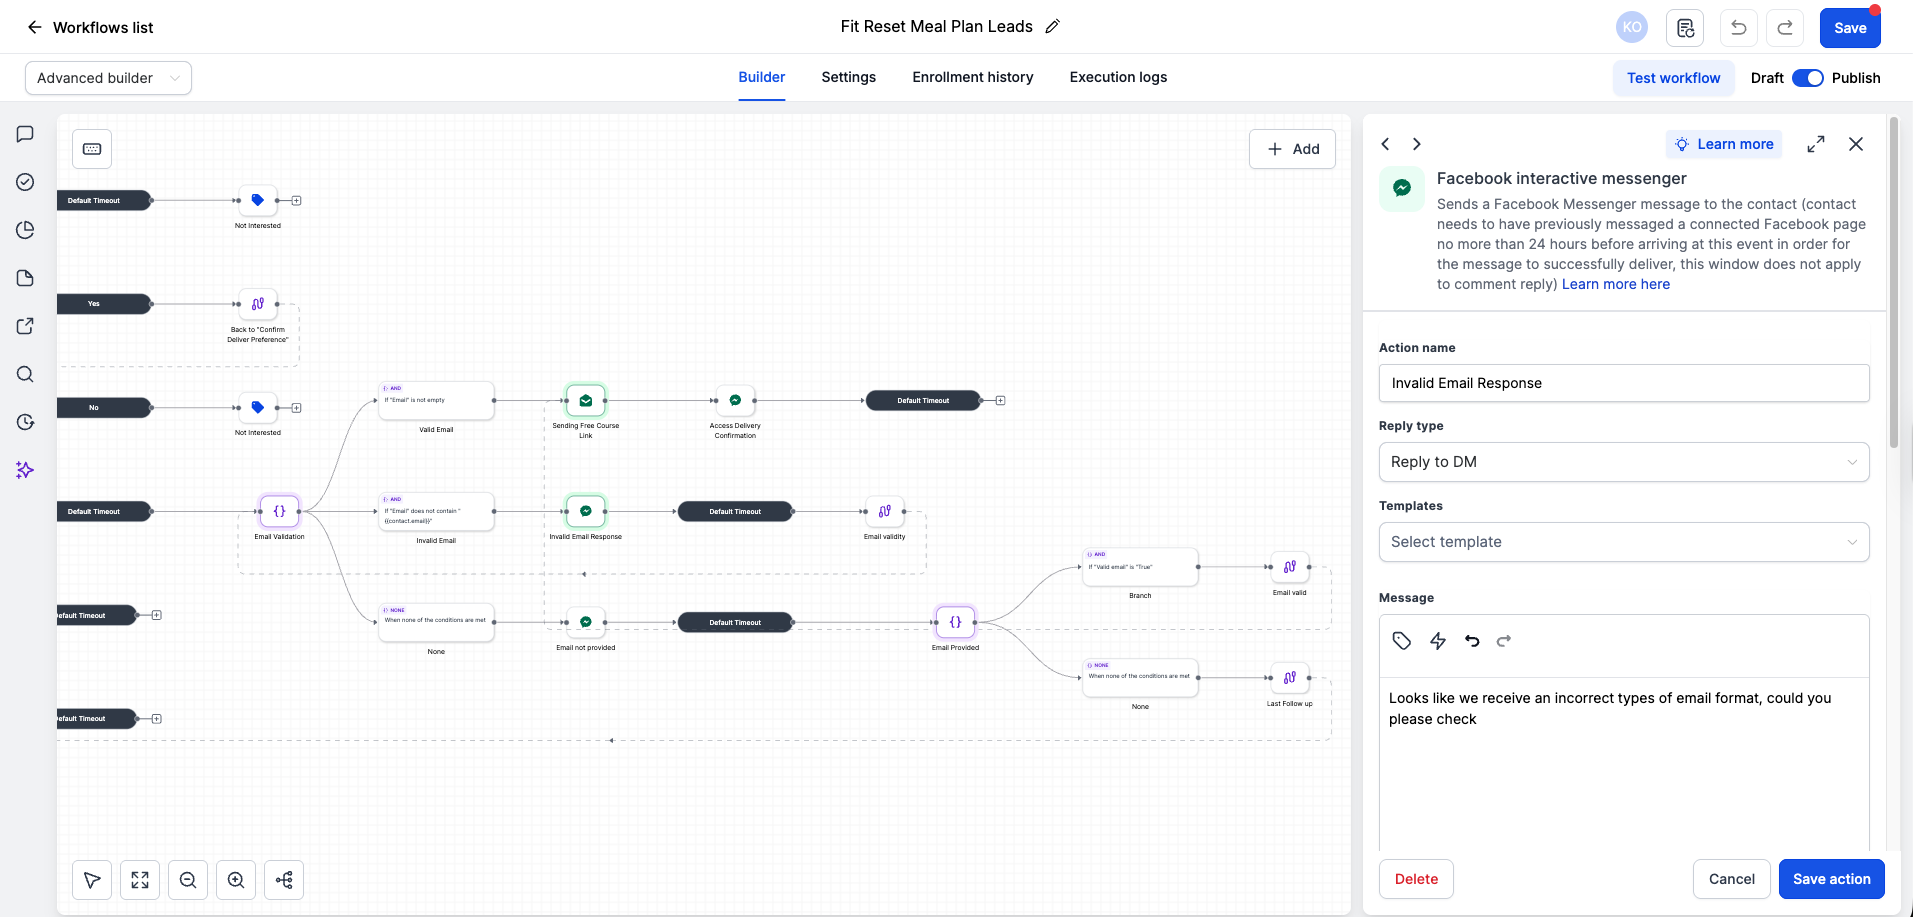Insert custom value tag in message
Image resolution: width=1913 pixels, height=917 pixels.
point(1402,641)
